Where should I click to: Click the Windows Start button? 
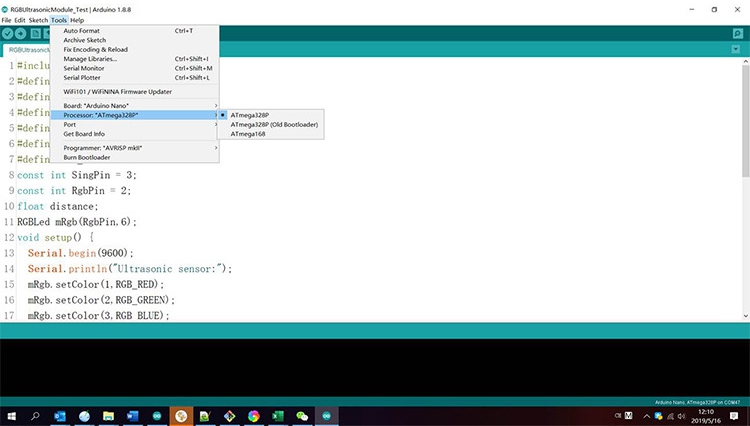[11, 416]
